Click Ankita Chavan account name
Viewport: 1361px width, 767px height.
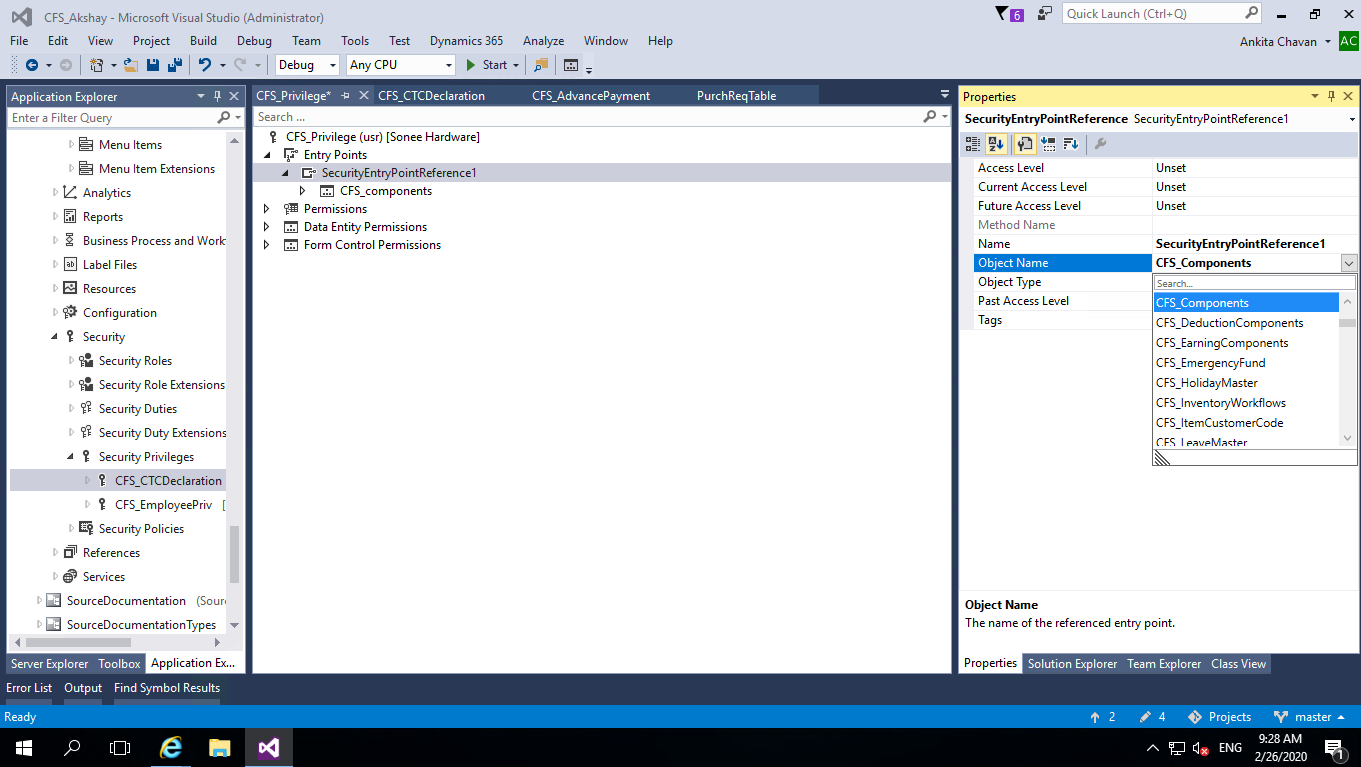click(x=1279, y=41)
